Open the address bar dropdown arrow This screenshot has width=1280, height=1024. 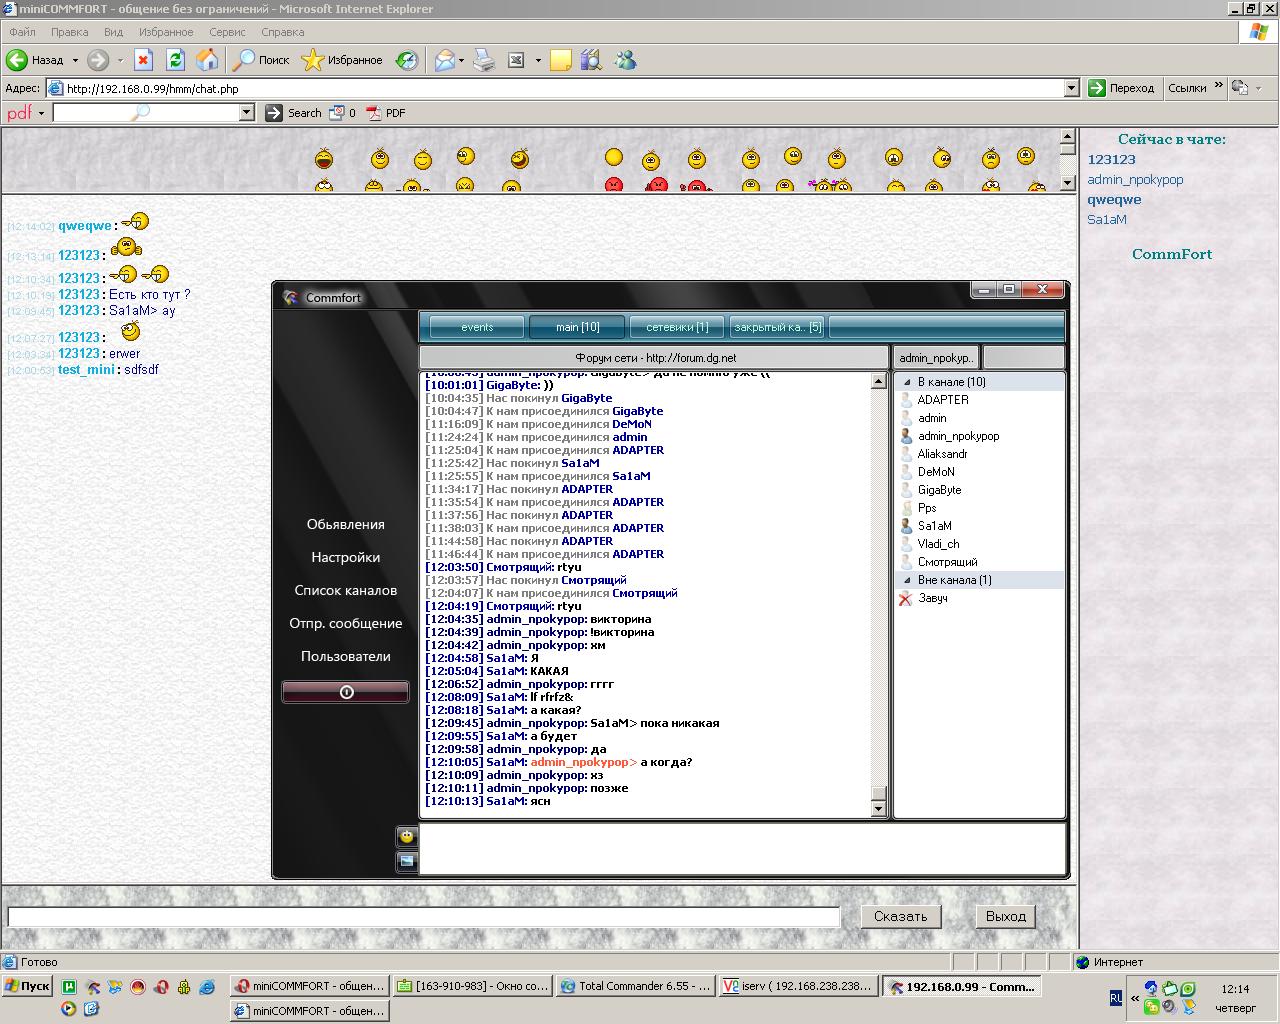point(1071,88)
